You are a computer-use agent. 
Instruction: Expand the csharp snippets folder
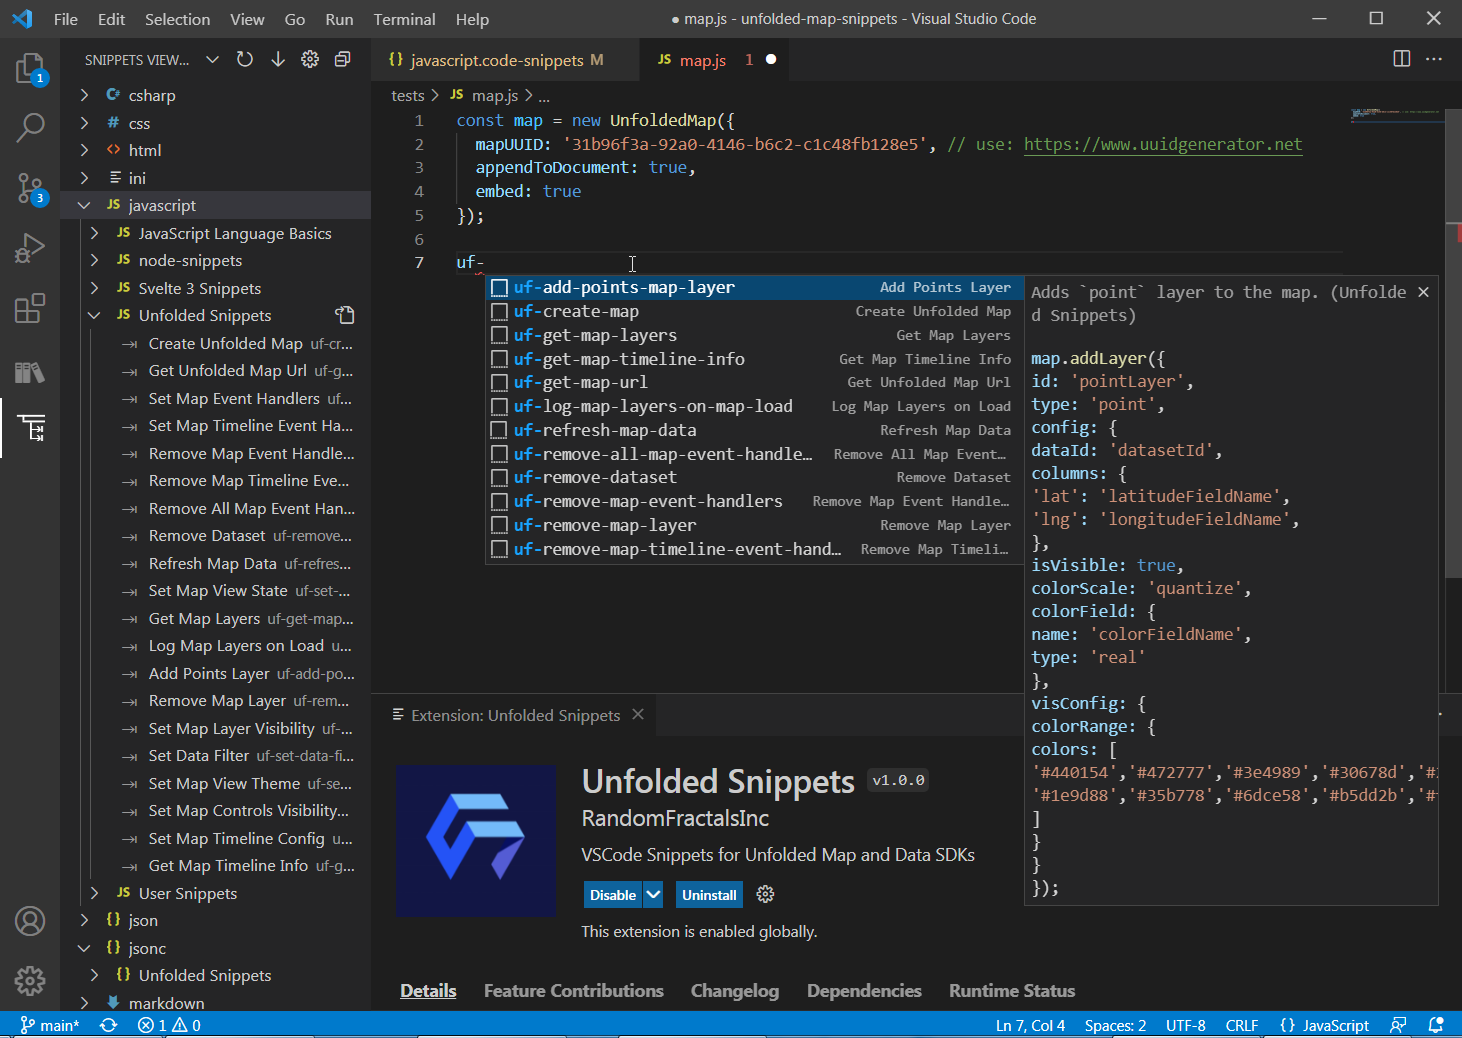84,96
